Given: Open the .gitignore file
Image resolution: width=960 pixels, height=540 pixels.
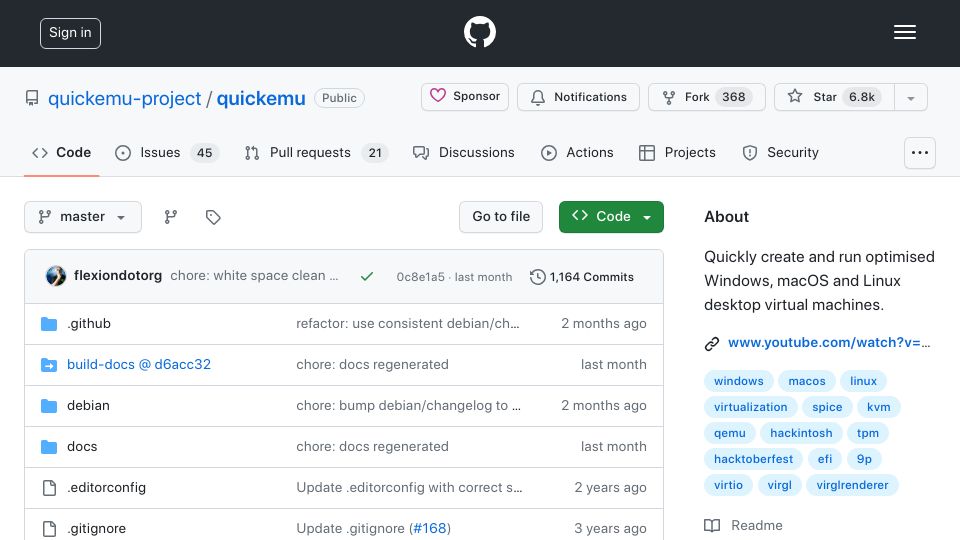Looking at the screenshot, I should [96, 528].
